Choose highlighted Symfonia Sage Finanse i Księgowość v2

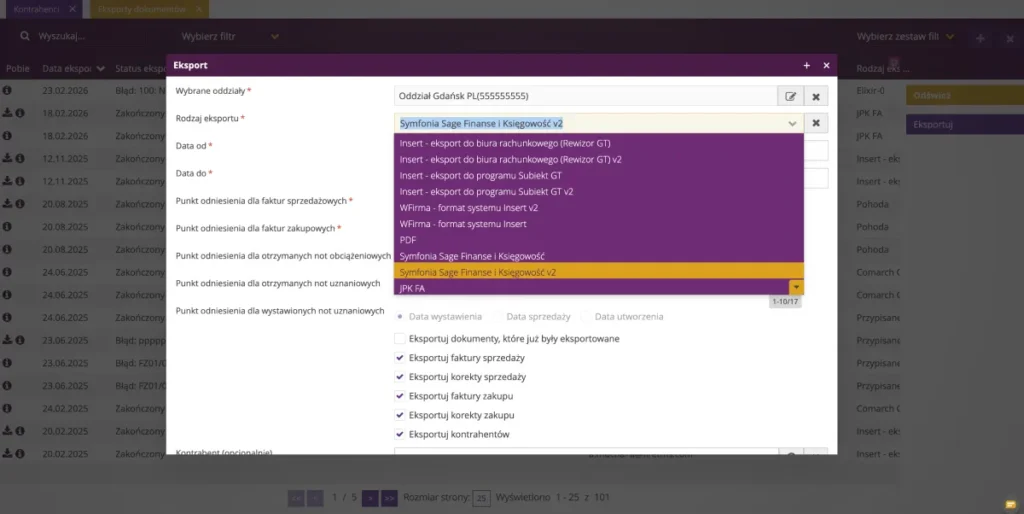point(598,272)
